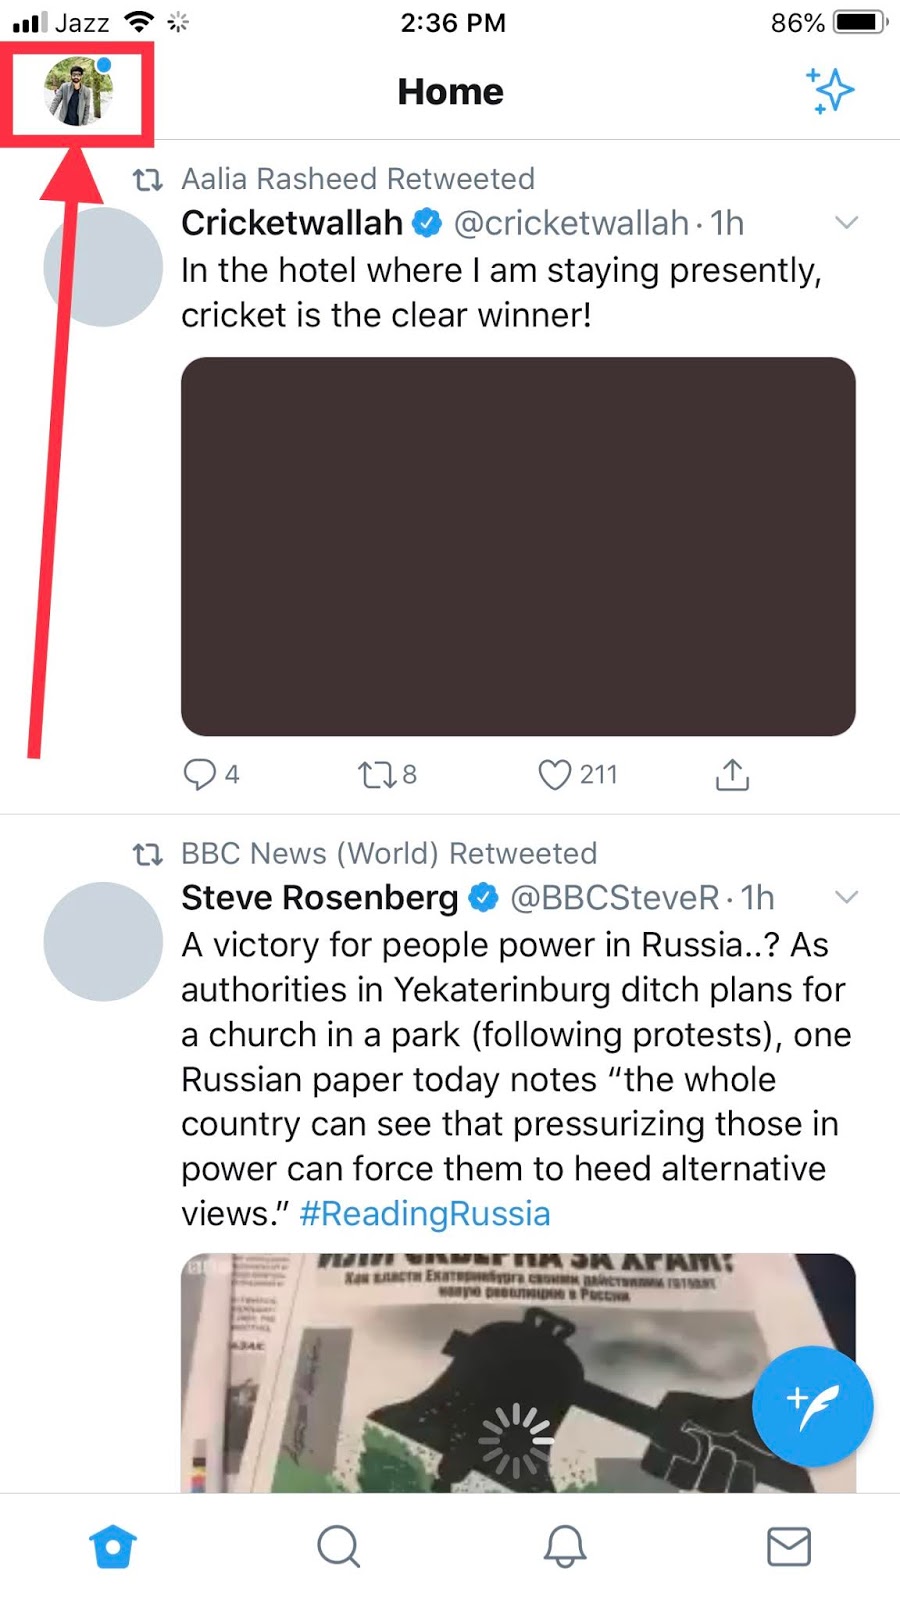Screen dimensions: 900x1600
Task: Open the Messages envelope tab
Action: coord(789,1546)
